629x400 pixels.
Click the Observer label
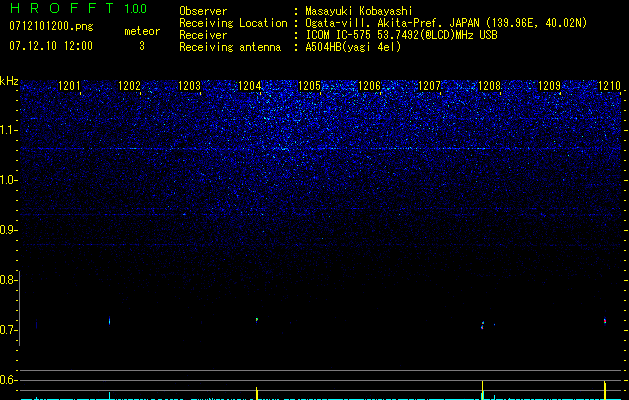pos(203,11)
